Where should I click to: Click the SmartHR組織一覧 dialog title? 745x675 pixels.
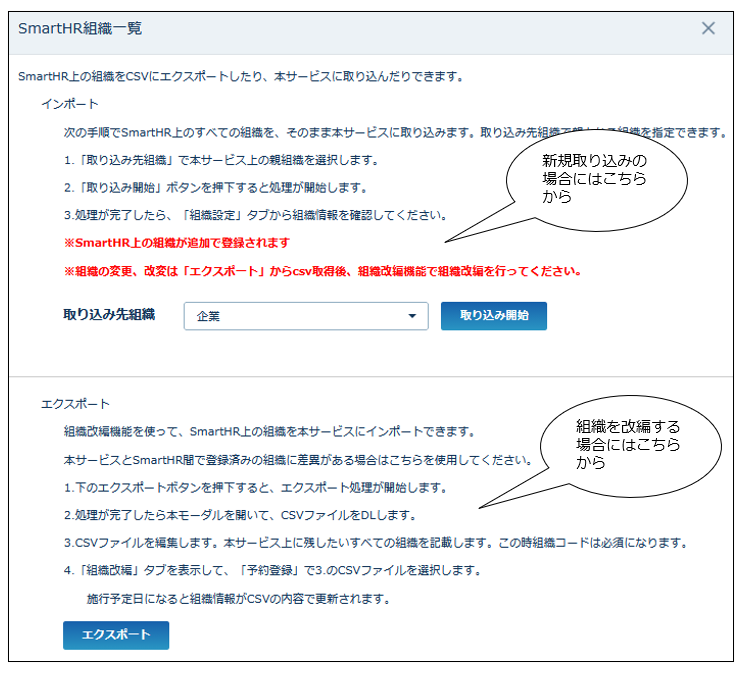(x=80, y=29)
